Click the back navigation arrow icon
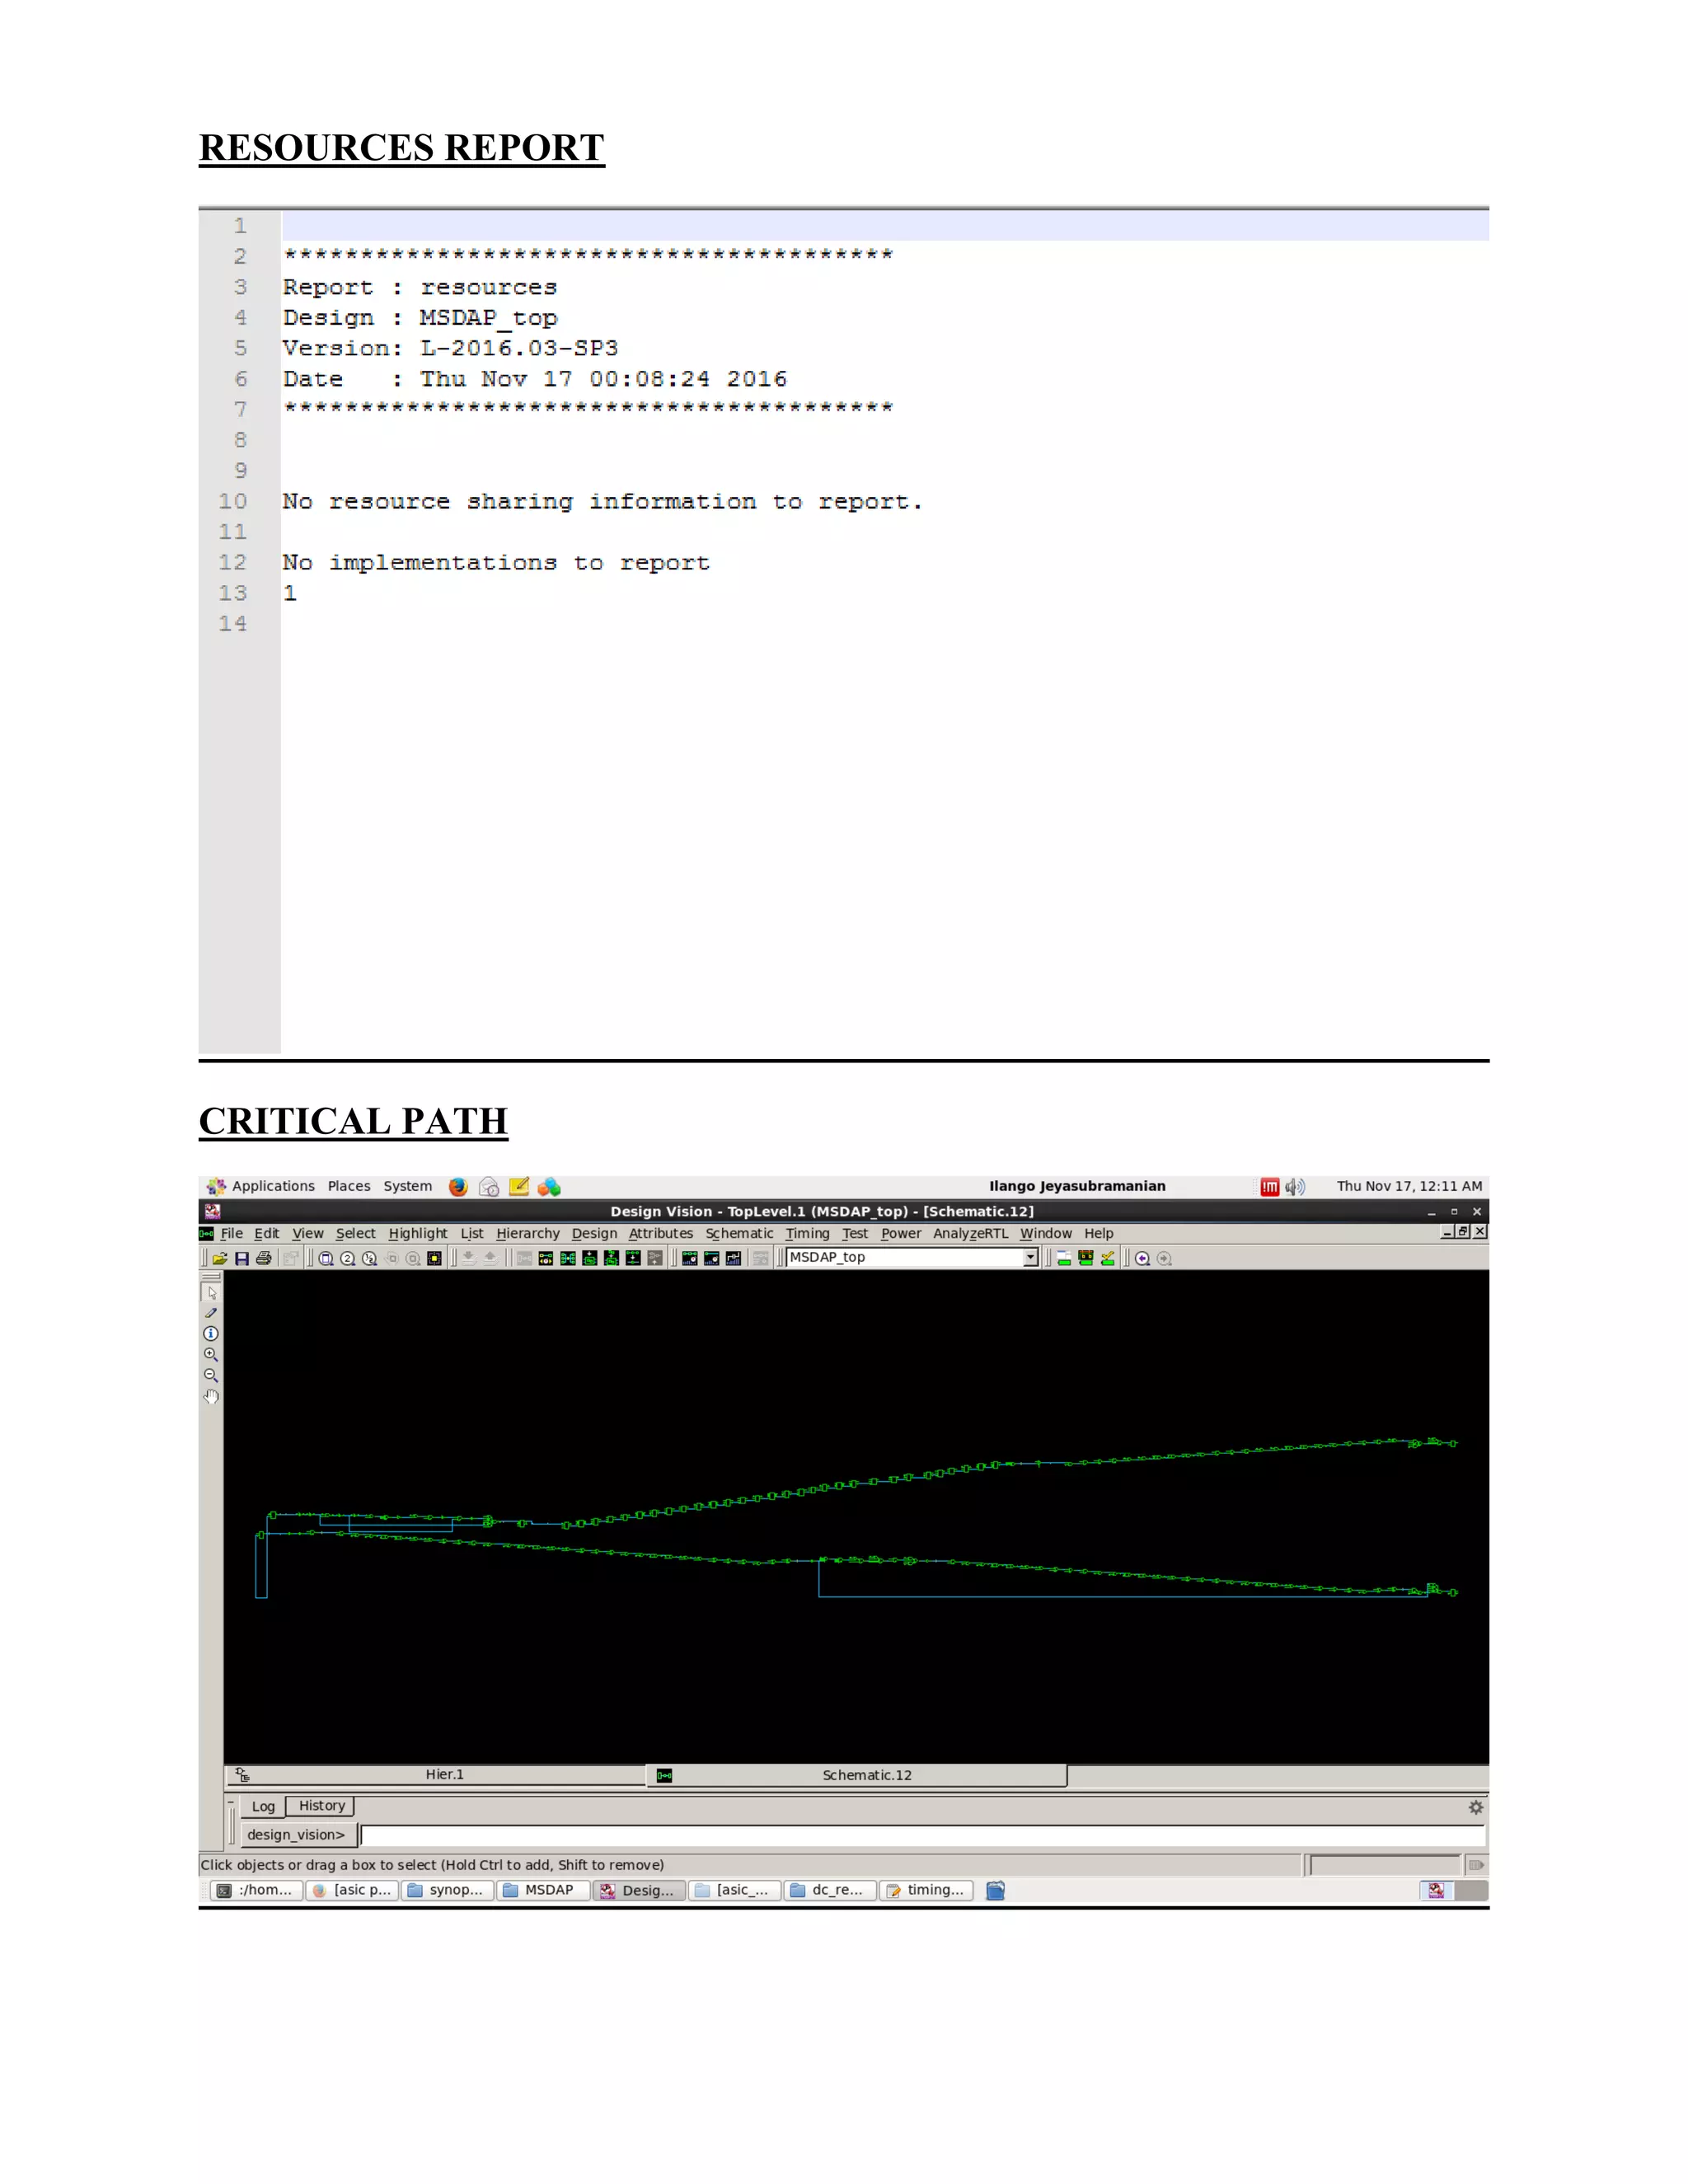The height and width of the screenshot is (2184, 1688). point(1142,1259)
